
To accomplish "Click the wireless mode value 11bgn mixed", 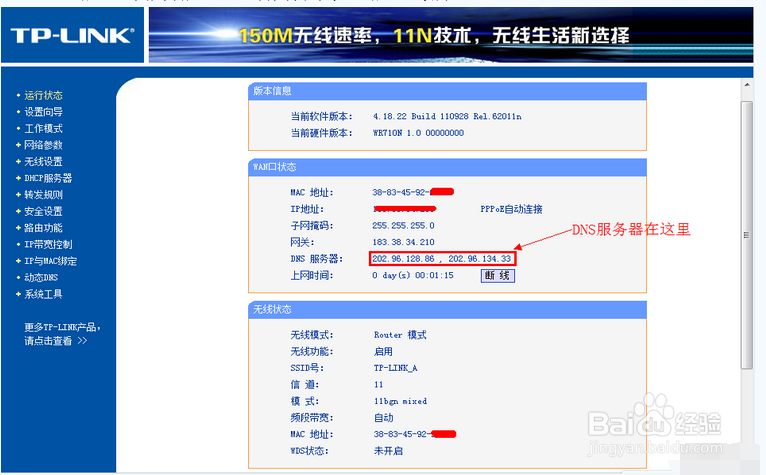I will pos(401,401).
